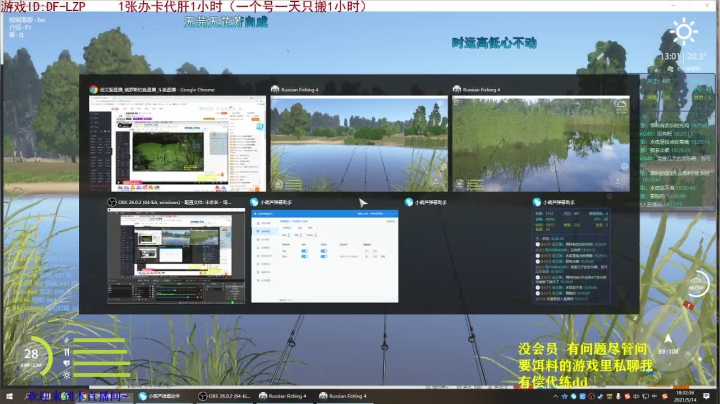720x404 pixels.
Task: Expand the hidden system tray icons chevron
Action: point(556,397)
